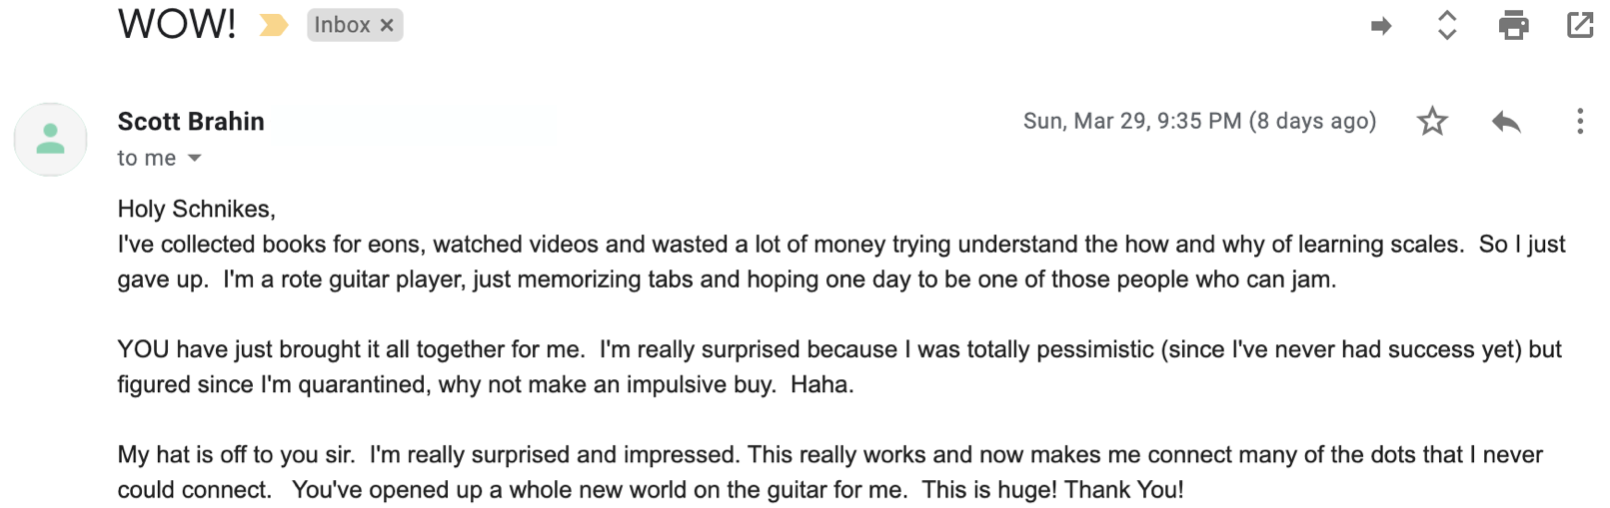Expand recipient details arrow next to "to me"
Viewport: 1610px width, 508px height.
[195, 158]
